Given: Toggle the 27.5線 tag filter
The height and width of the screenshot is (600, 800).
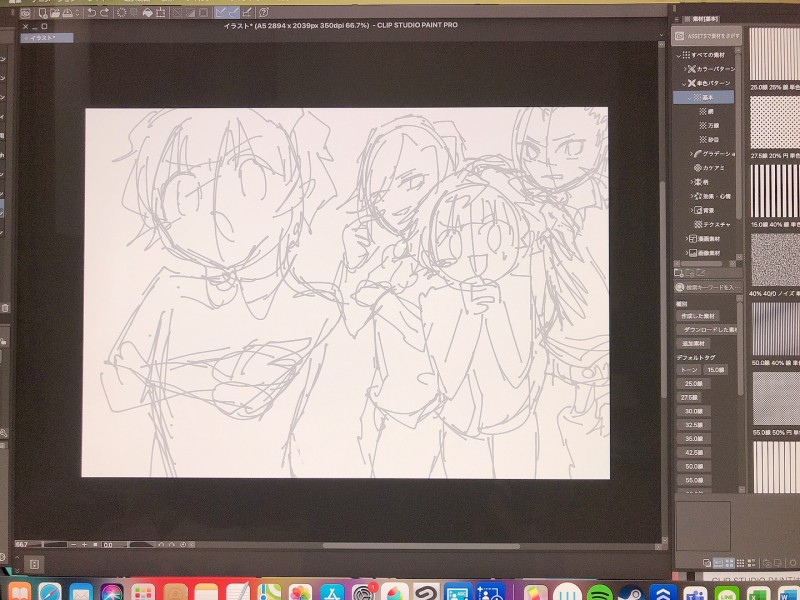Looking at the screenshot, I should (x=689, y=397).
